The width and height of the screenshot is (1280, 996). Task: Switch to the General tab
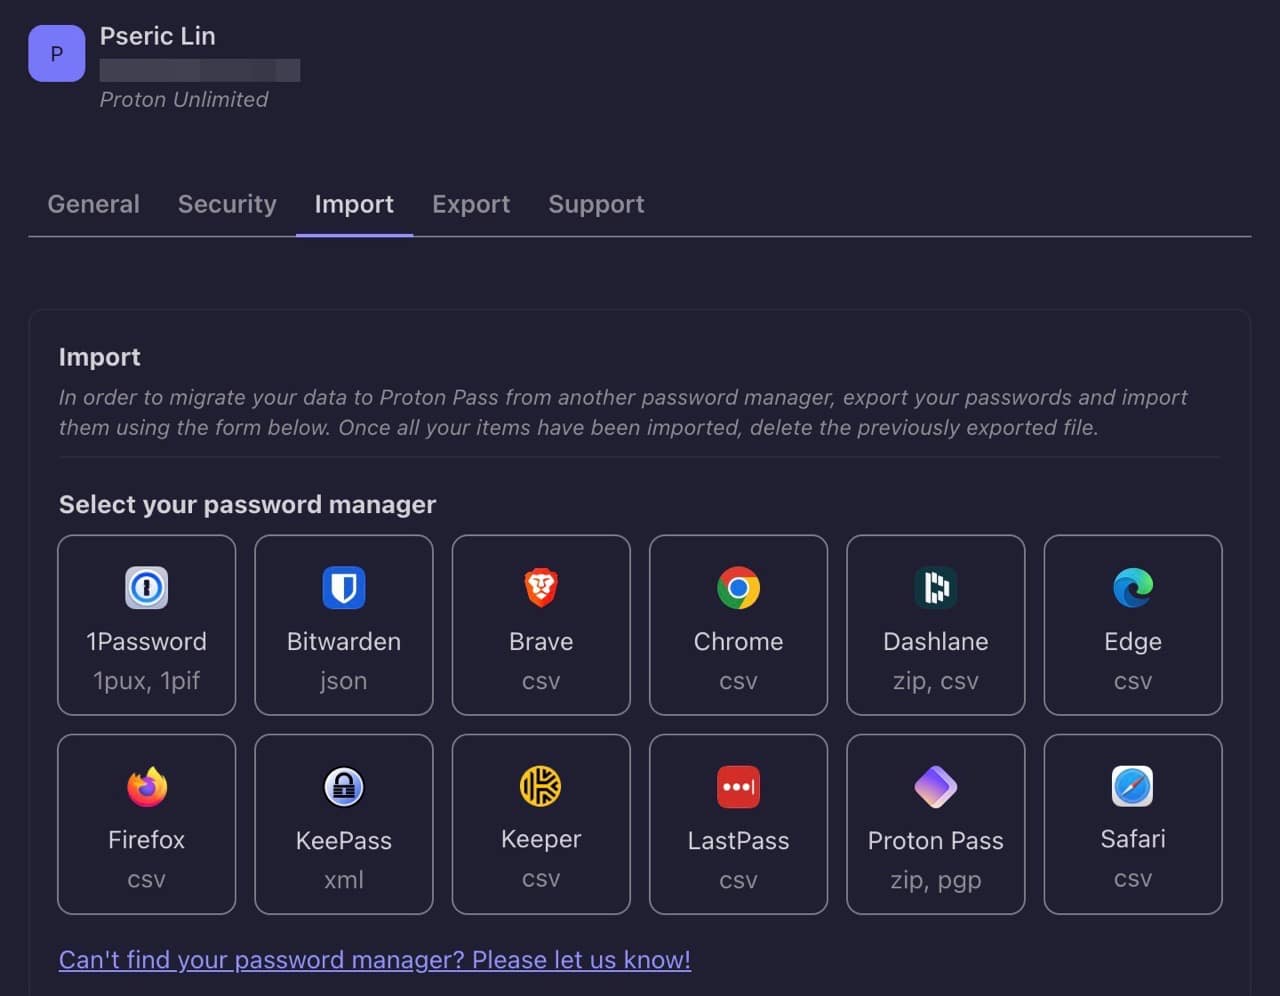pos(94,204)
